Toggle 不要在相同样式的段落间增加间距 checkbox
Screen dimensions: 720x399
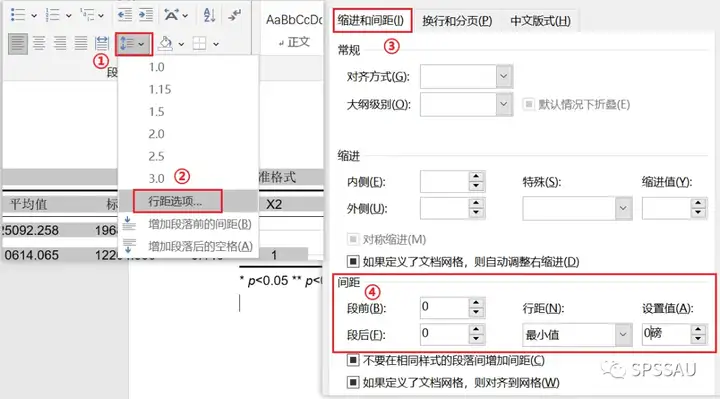(353, 360)
